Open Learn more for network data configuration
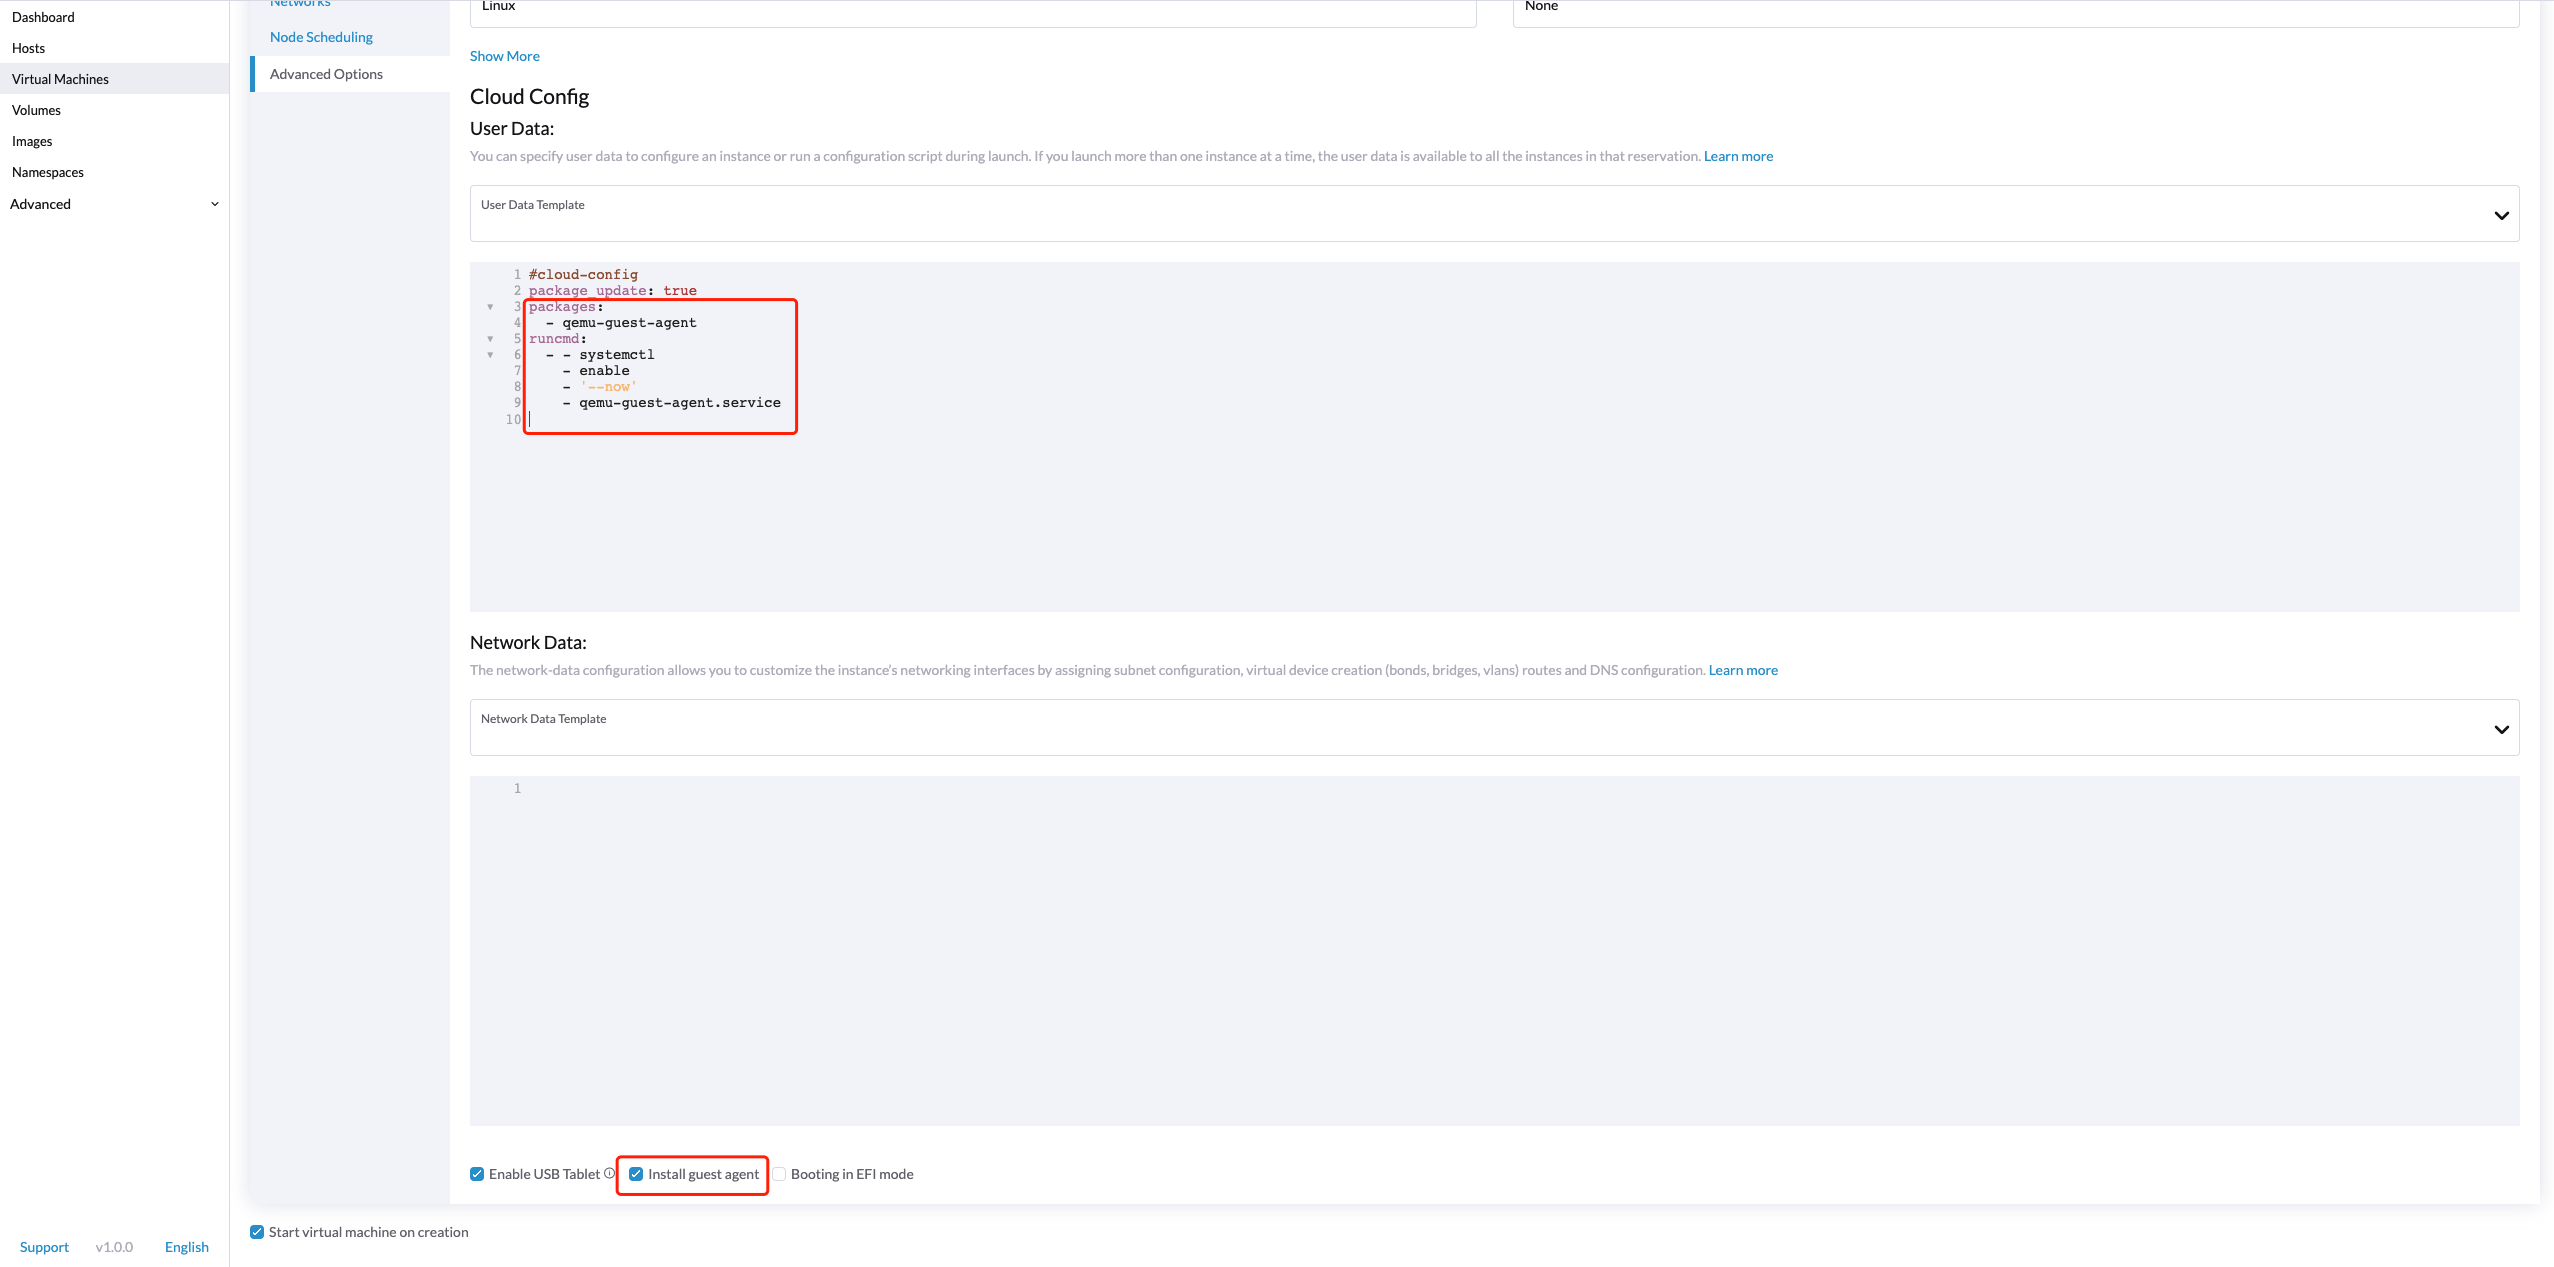This screenshot has width=2554, height=1267. tap(1742, 669)
